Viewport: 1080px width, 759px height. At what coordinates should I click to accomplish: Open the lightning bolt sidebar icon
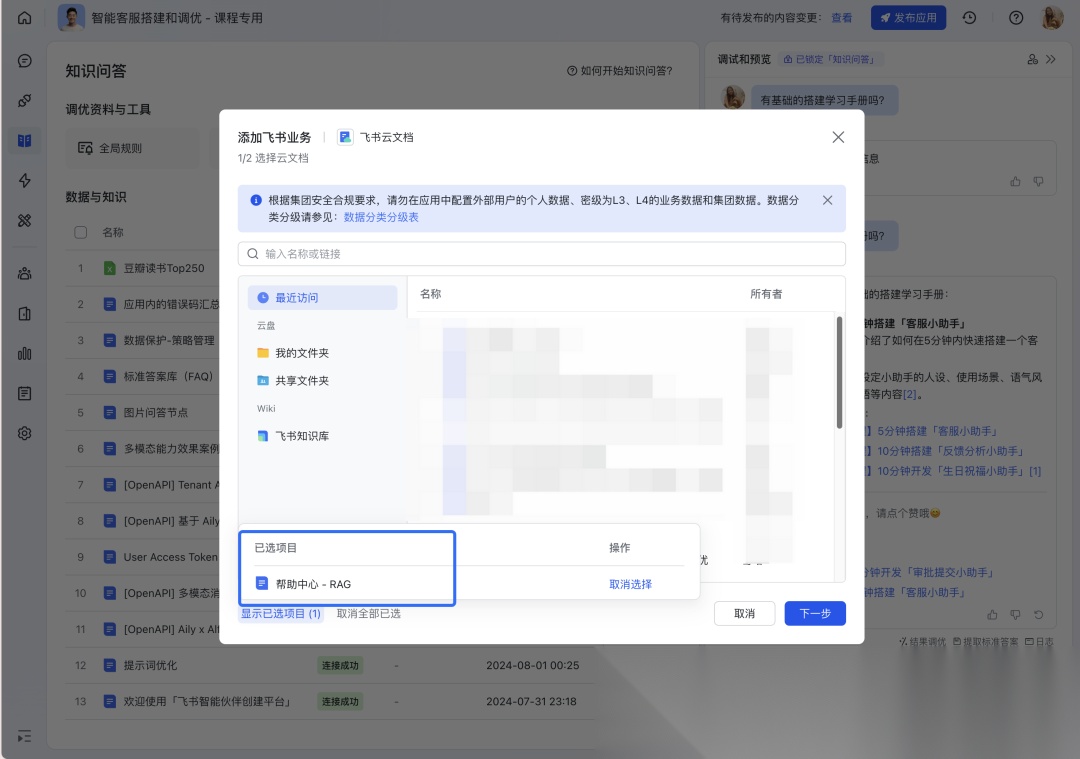(x=25, y=180)
